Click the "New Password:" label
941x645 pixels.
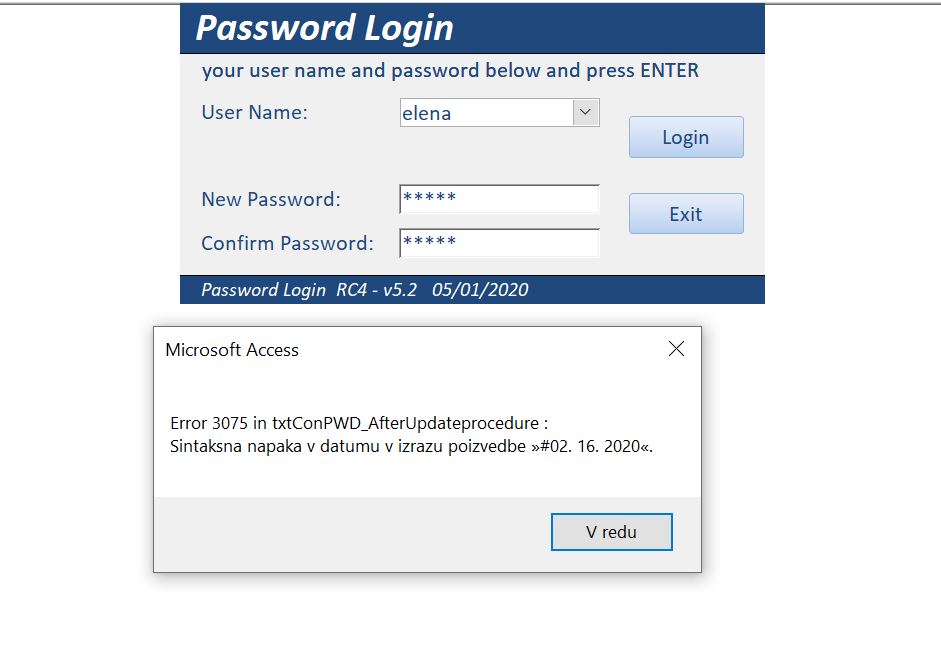[x=271, y=199]
